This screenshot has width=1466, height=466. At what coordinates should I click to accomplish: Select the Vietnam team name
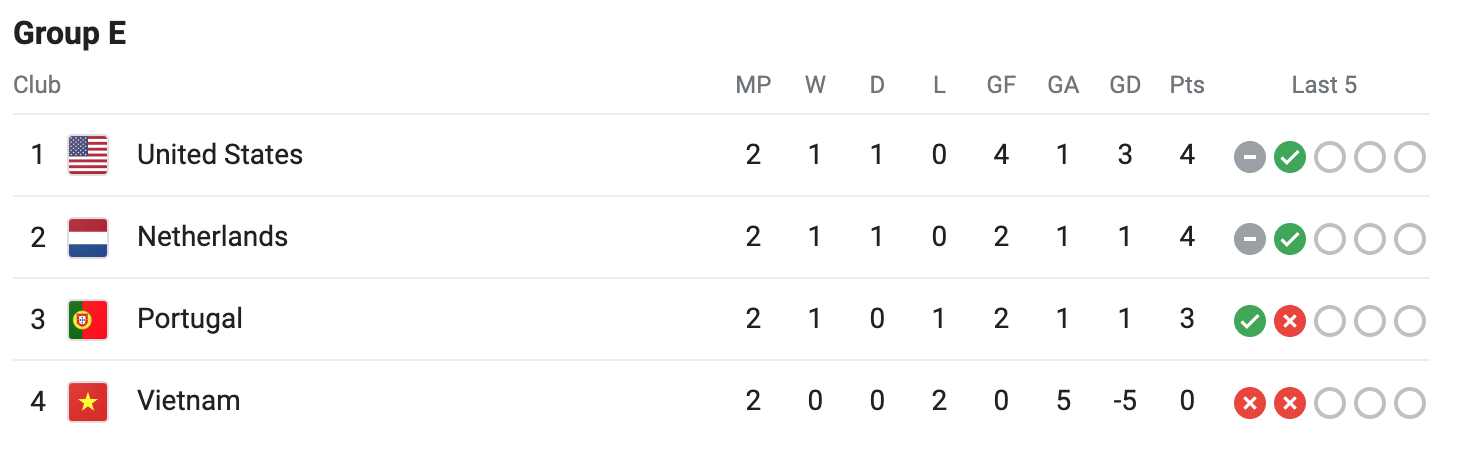point(188,401)
